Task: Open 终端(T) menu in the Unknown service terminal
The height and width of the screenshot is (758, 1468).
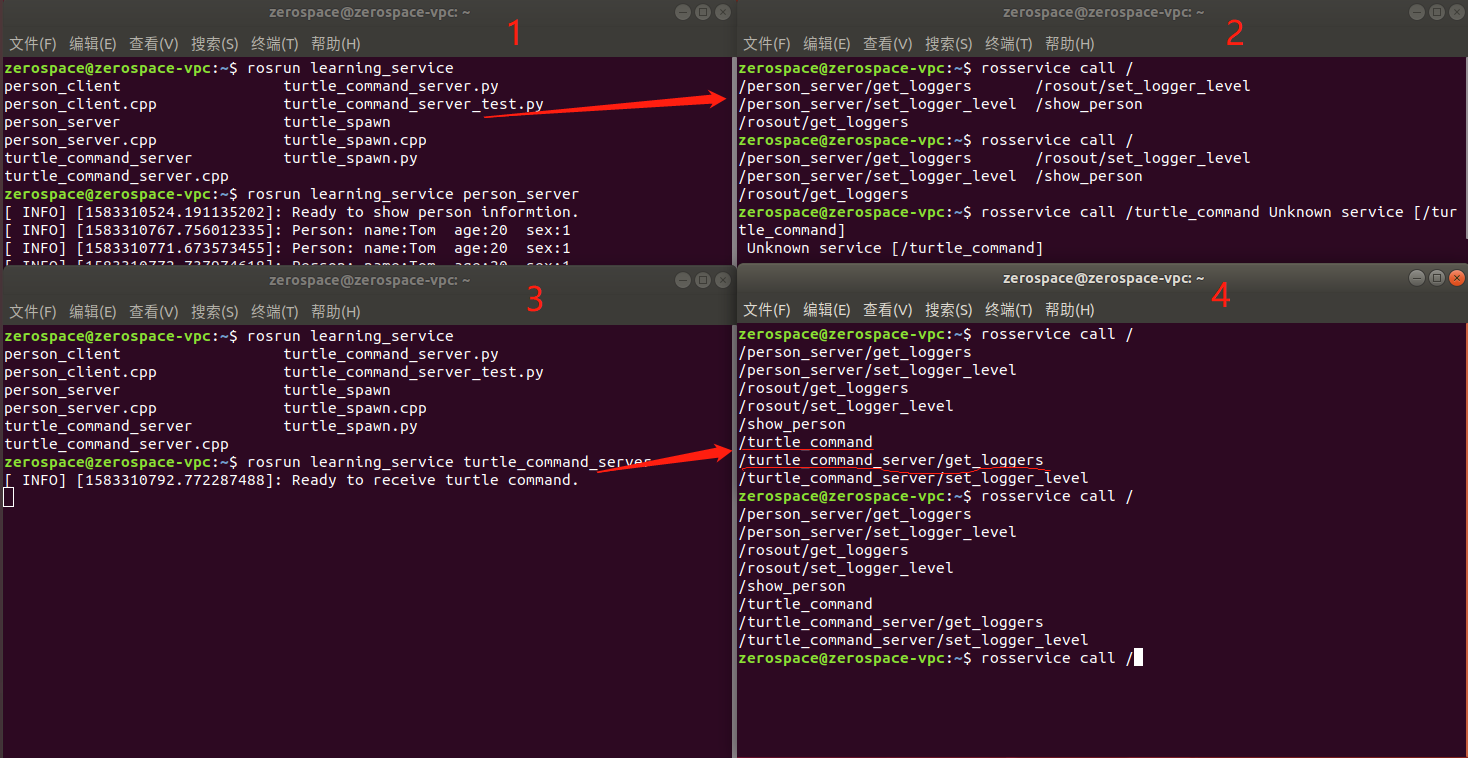Action: [x=1009, y=44]
